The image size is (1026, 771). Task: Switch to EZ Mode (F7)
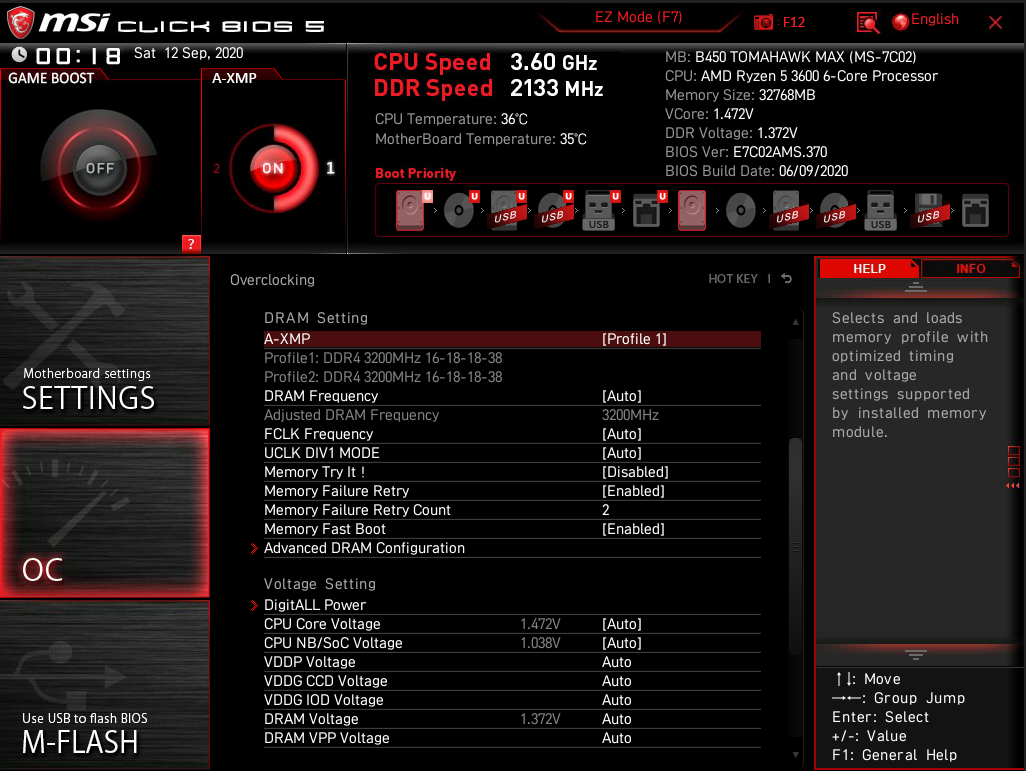(x=638, y=17)
